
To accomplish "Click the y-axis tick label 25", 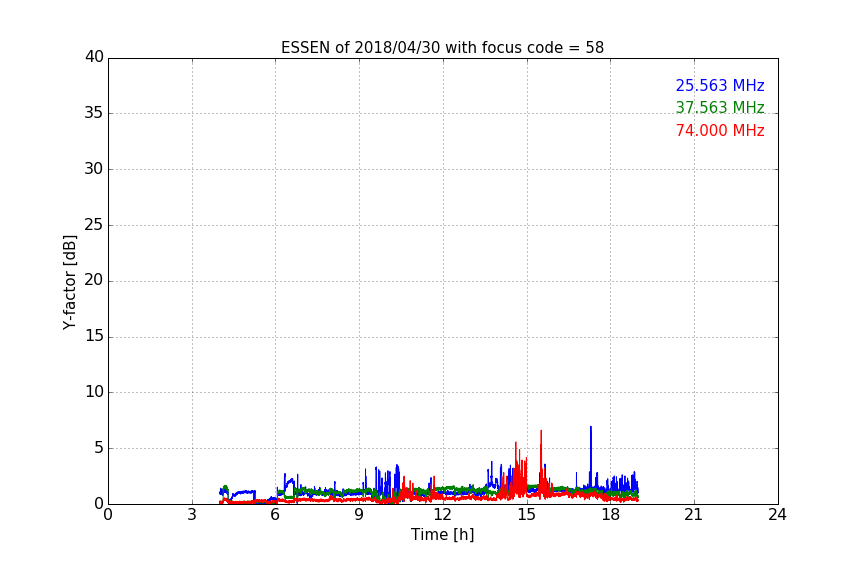I will 94,224.
